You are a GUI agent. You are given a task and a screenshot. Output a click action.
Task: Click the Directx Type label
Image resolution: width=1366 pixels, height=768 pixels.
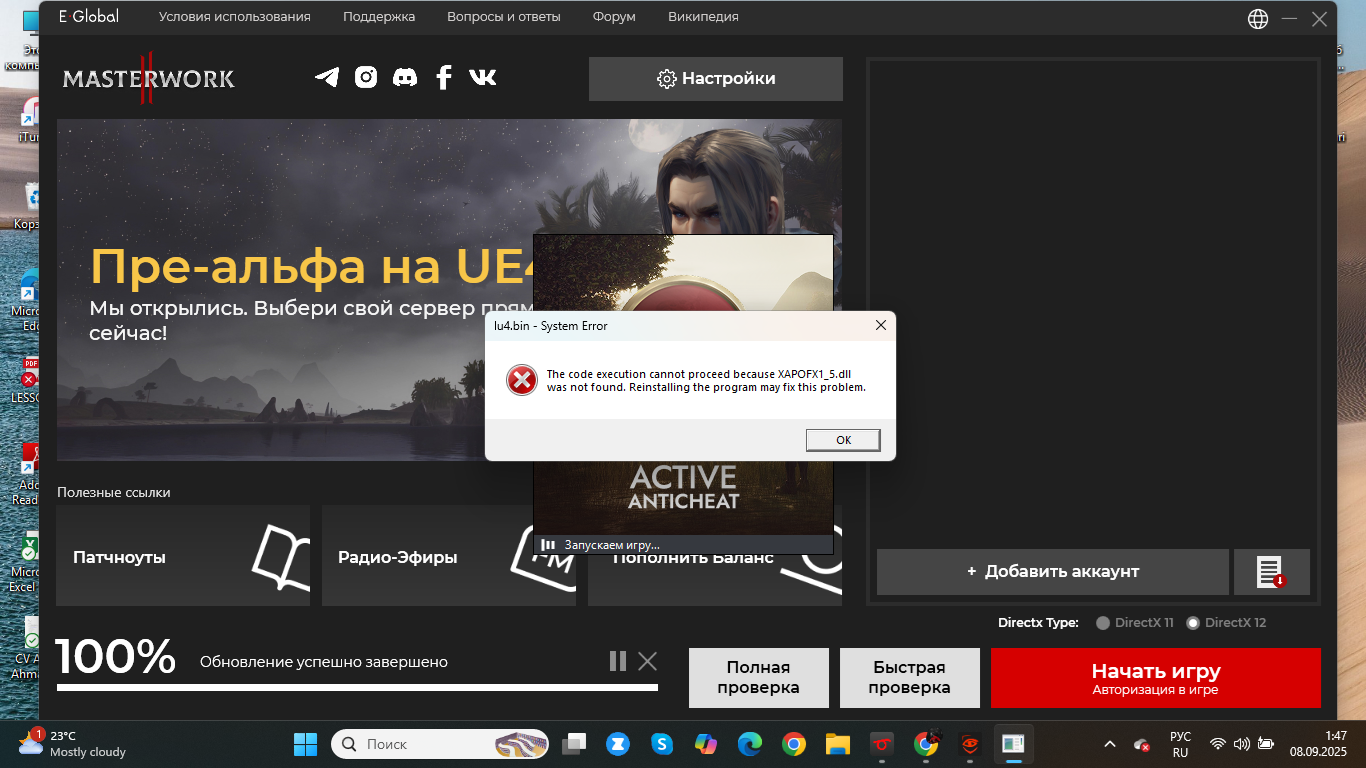(1038, 623)
